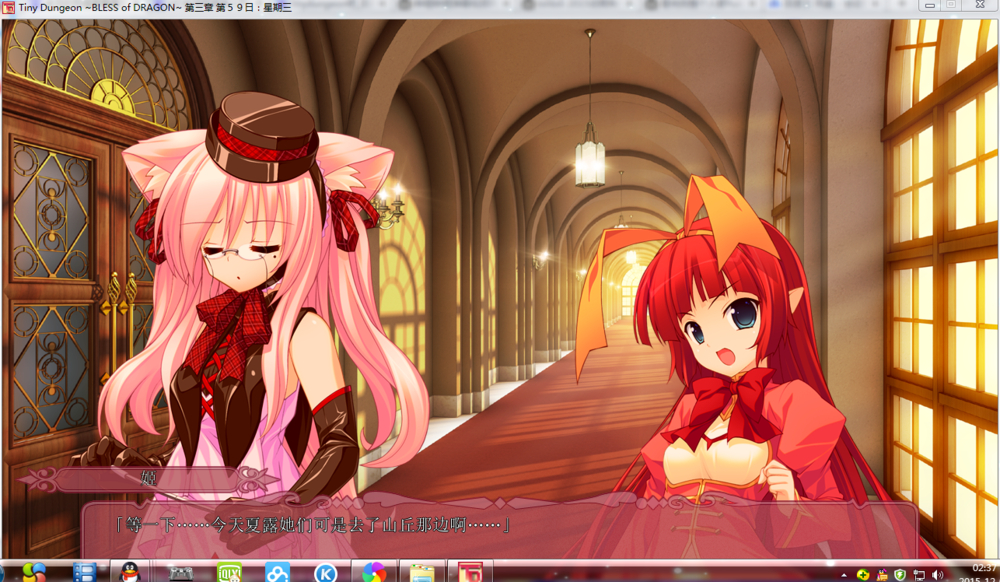
Task: Open the QQ penguin taskbar icon
Action: tap(130, 572)
